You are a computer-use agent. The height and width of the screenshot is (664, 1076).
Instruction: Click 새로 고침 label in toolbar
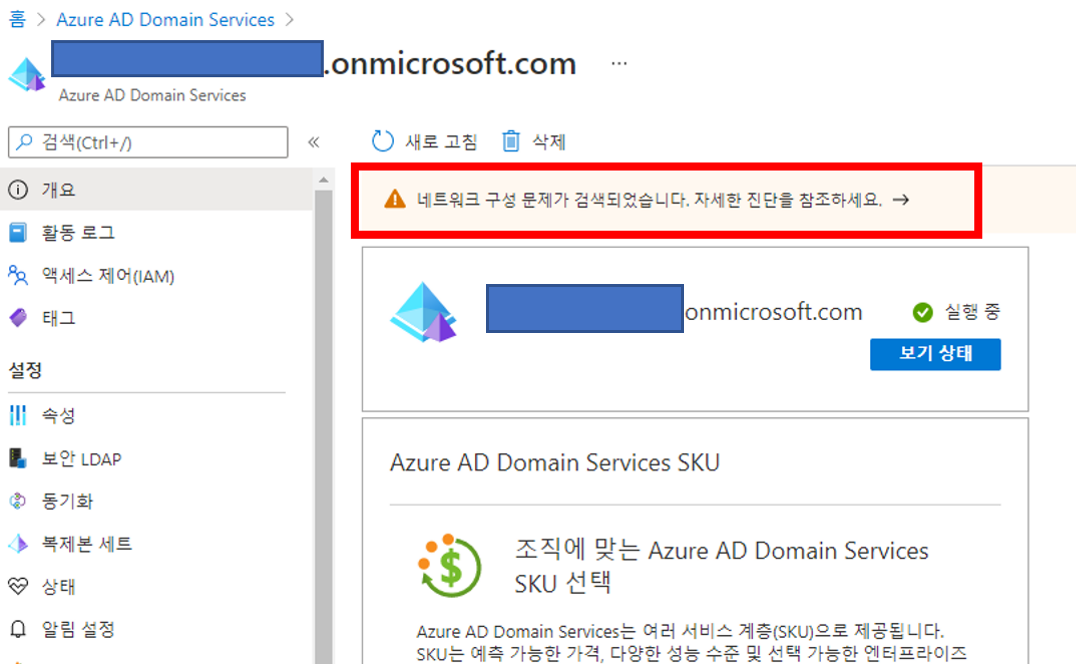pos(441,142)
